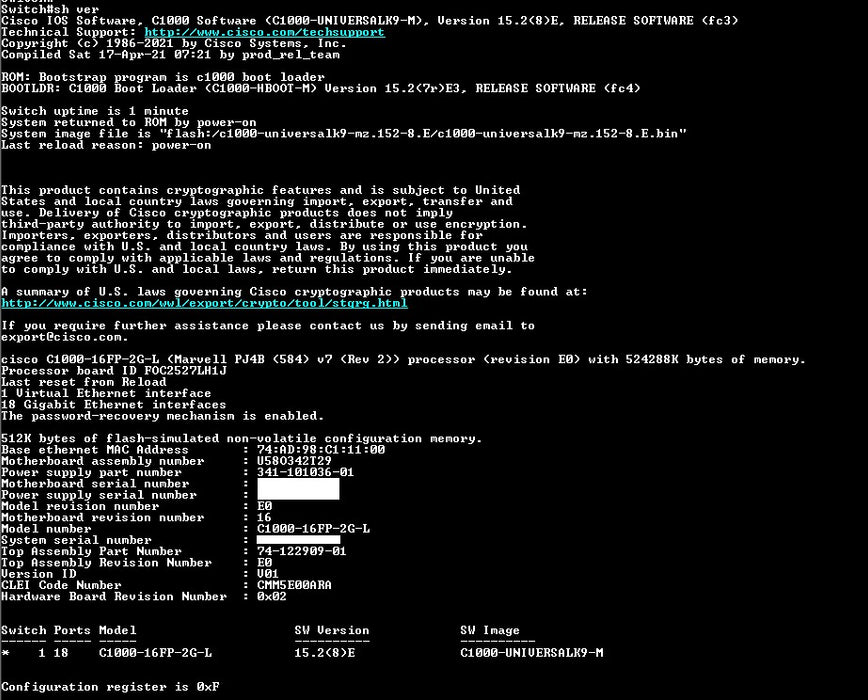The height and width of the screenshot is (700, 868).
Task: Click motherboard assembly number U580342T29
Action: click(294, 462)
